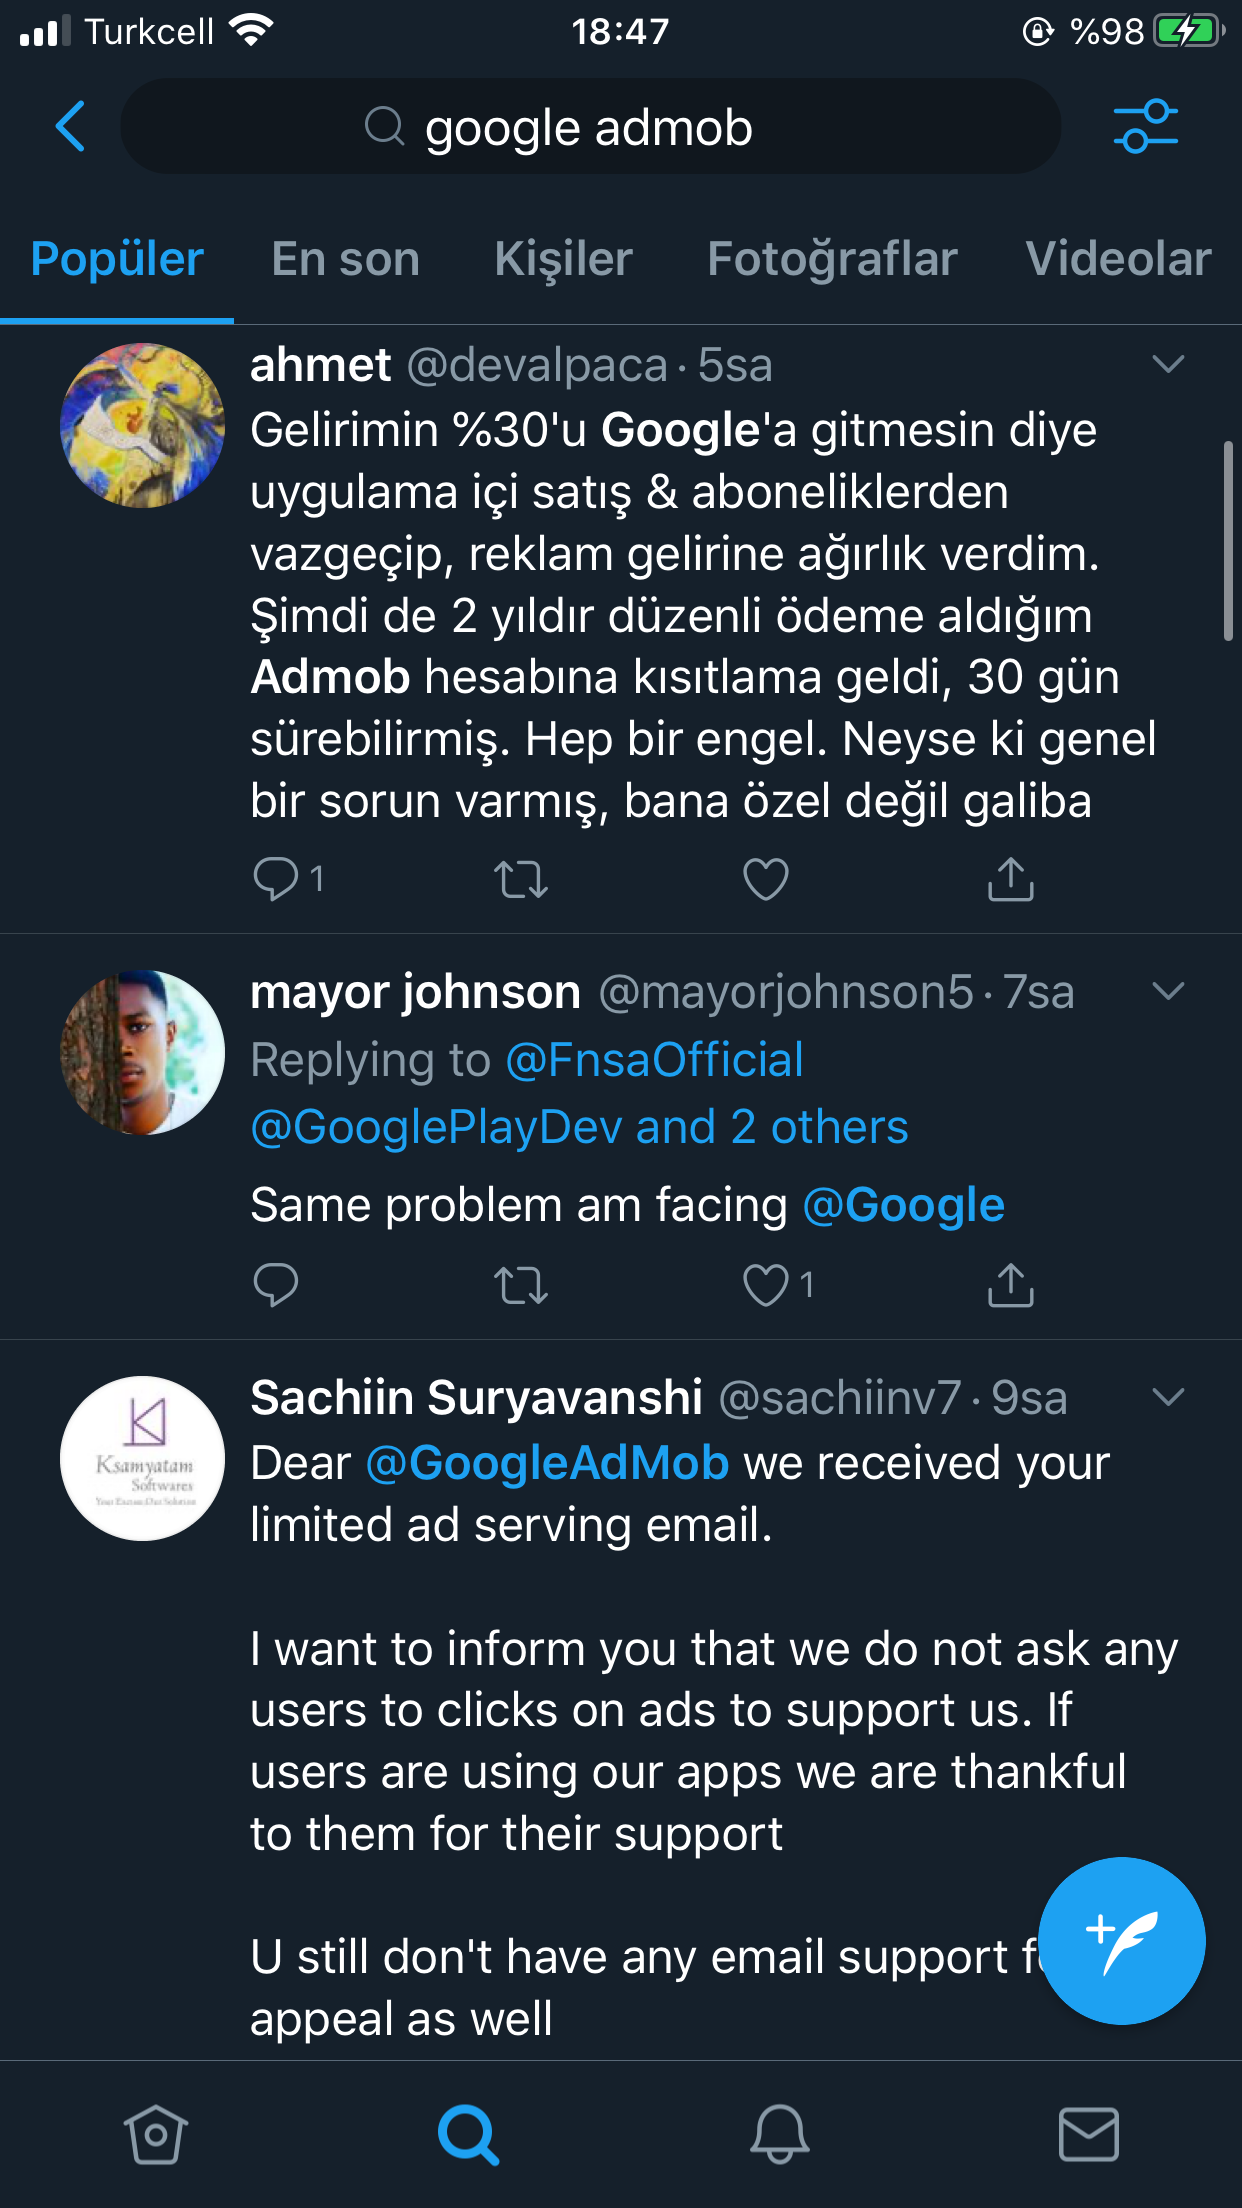Open the @GoogleAdMob mention link
Image resolution: width=1242 pixels, height=2208 pixels.
pos(547,1463)
